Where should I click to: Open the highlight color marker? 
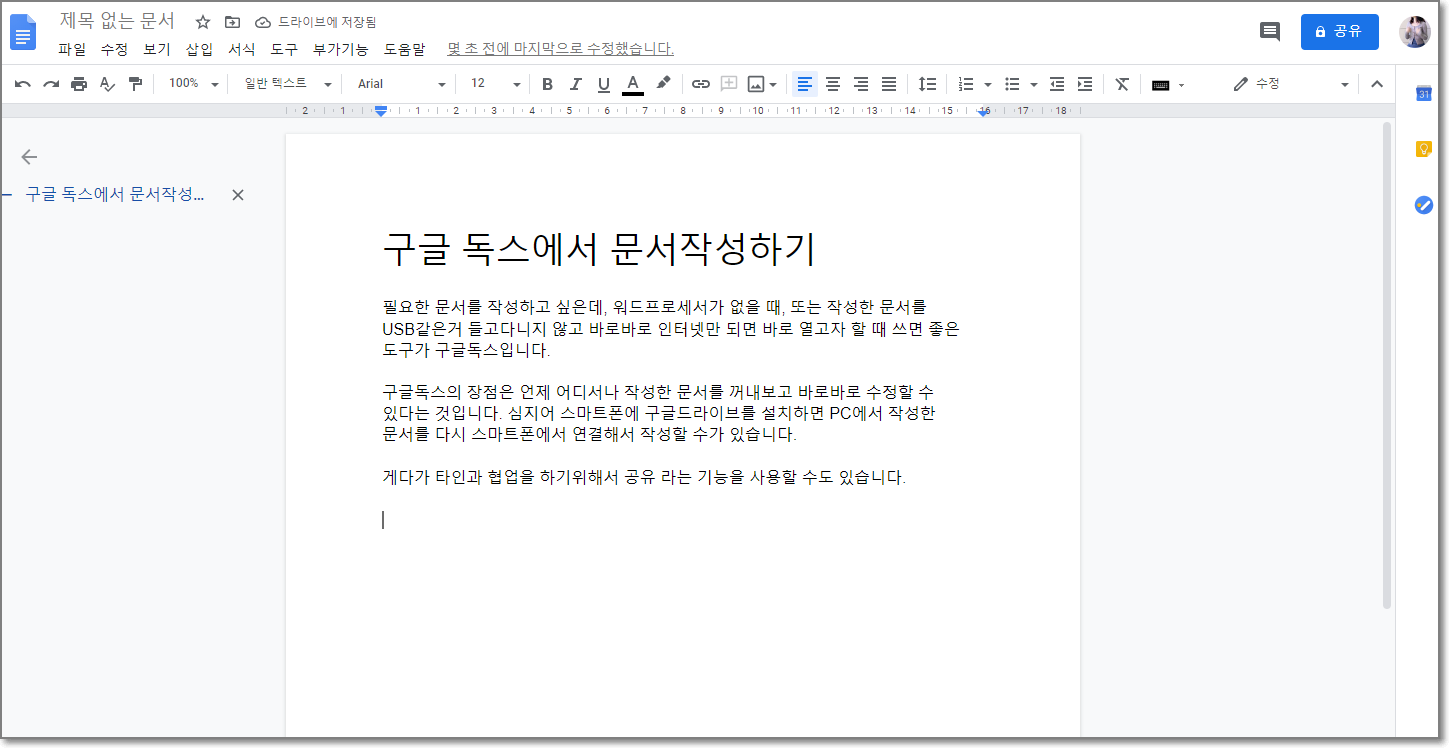click(662, 84)
